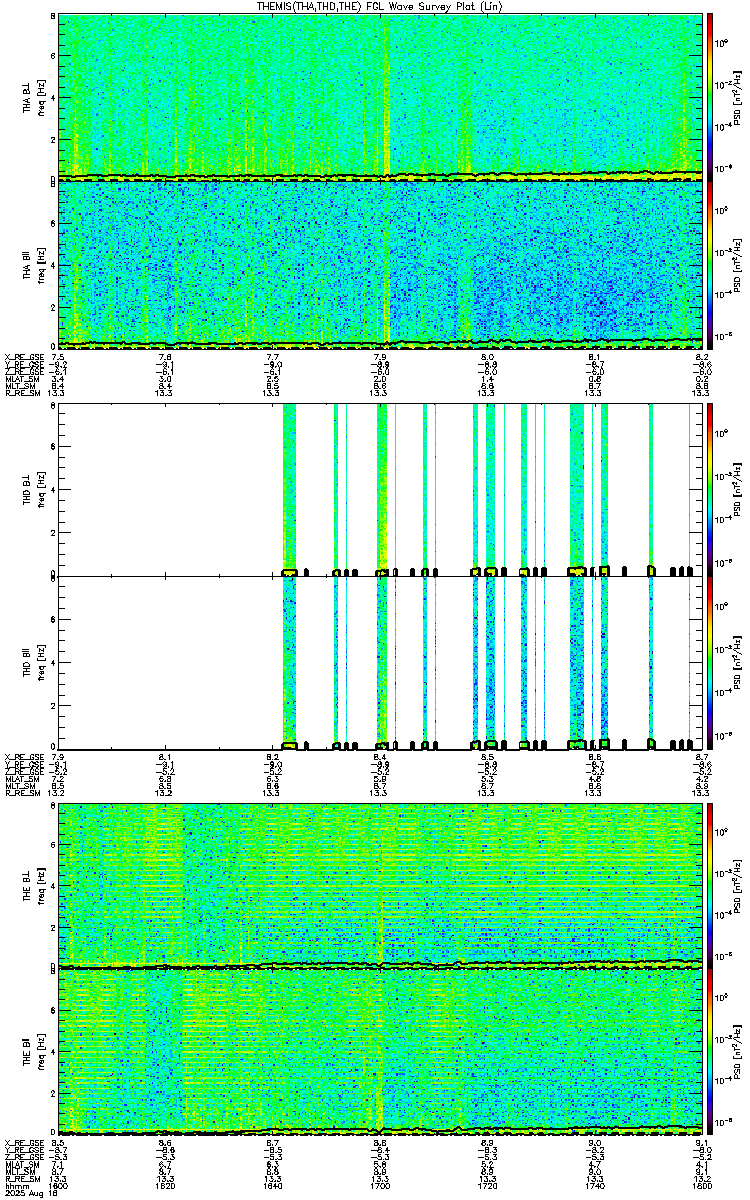750x1200 pixels.
Task: Click X_RE_GSE value 8.4 under THD panels
Action: click(x=380, y=757)
